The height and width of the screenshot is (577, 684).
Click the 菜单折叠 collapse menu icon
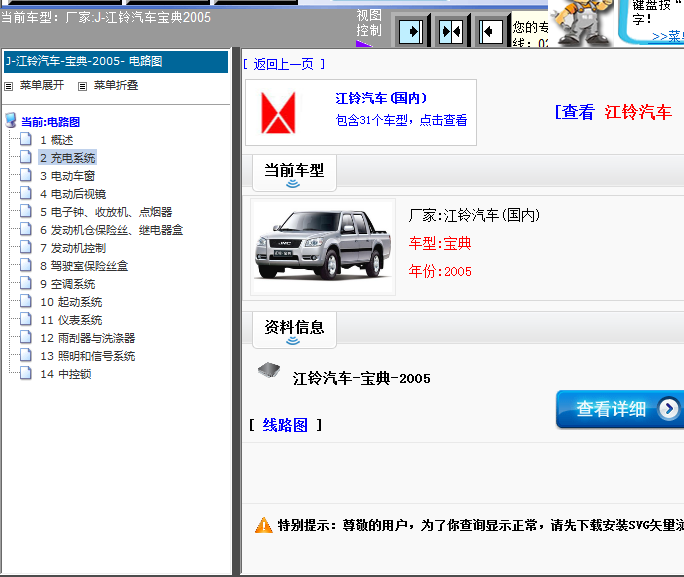click(x=82, y=86)
